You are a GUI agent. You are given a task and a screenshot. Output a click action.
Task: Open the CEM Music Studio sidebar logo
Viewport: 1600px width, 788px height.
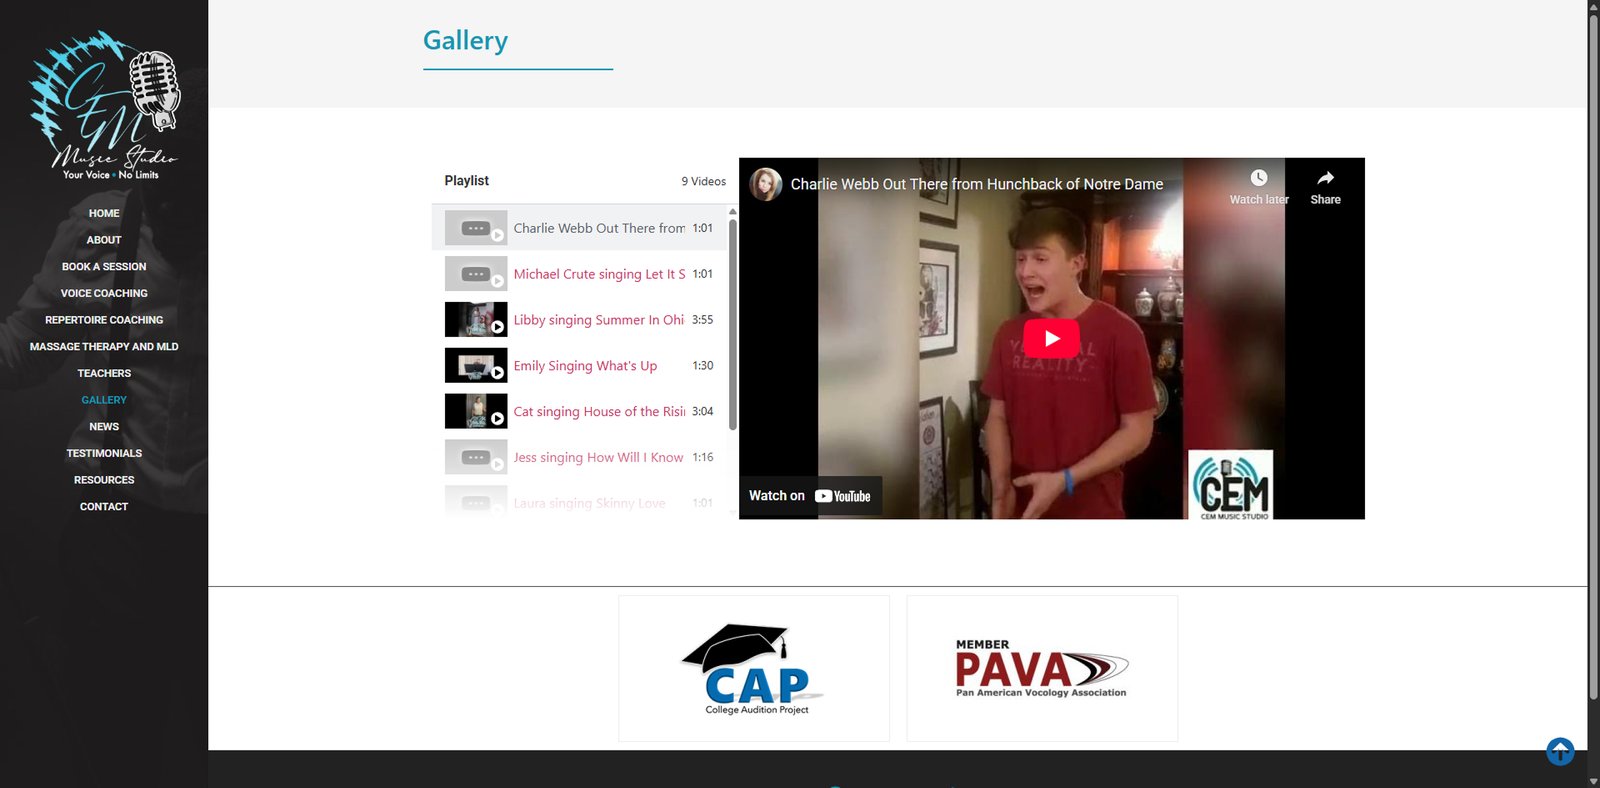point(104,106)
